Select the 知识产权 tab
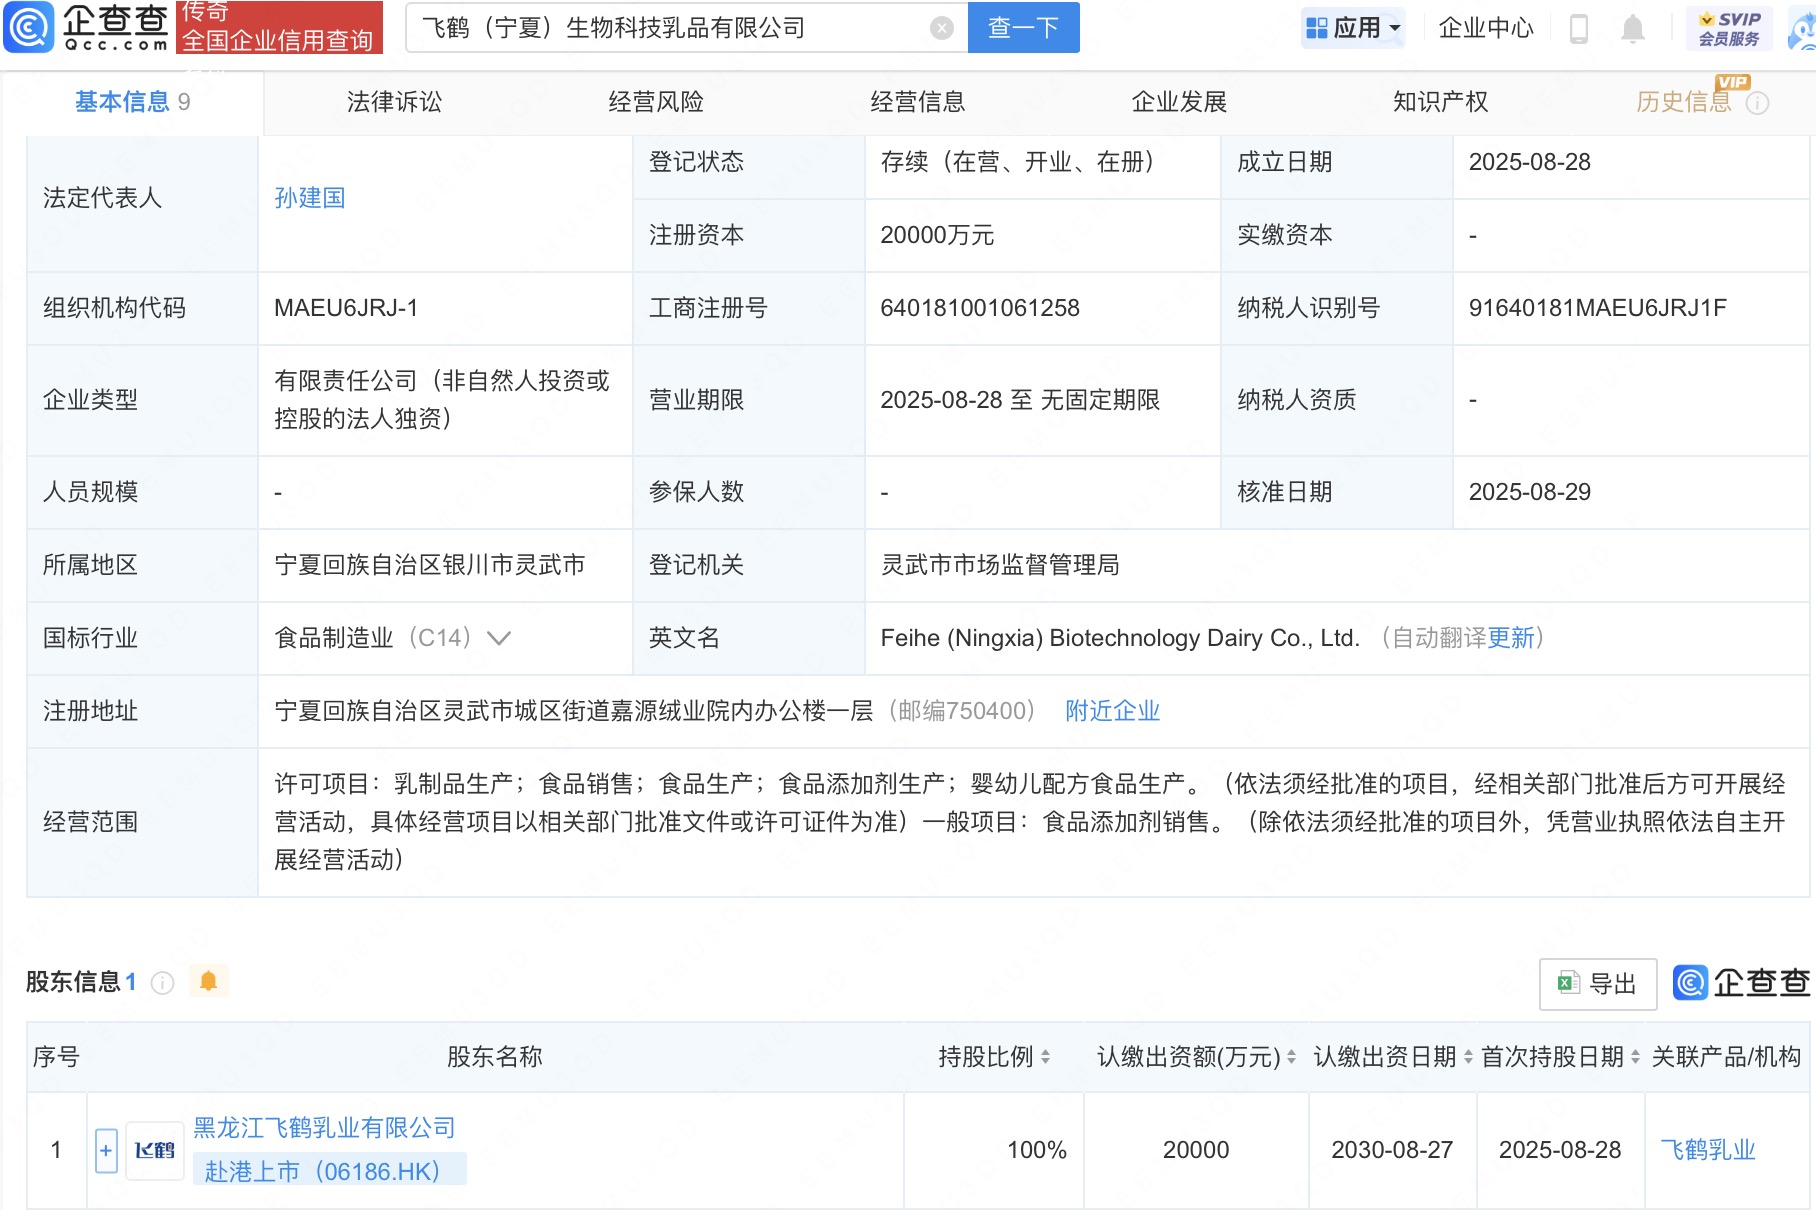The height and width of the screenshot is (1210, 1816). [x=1441, y=102]
